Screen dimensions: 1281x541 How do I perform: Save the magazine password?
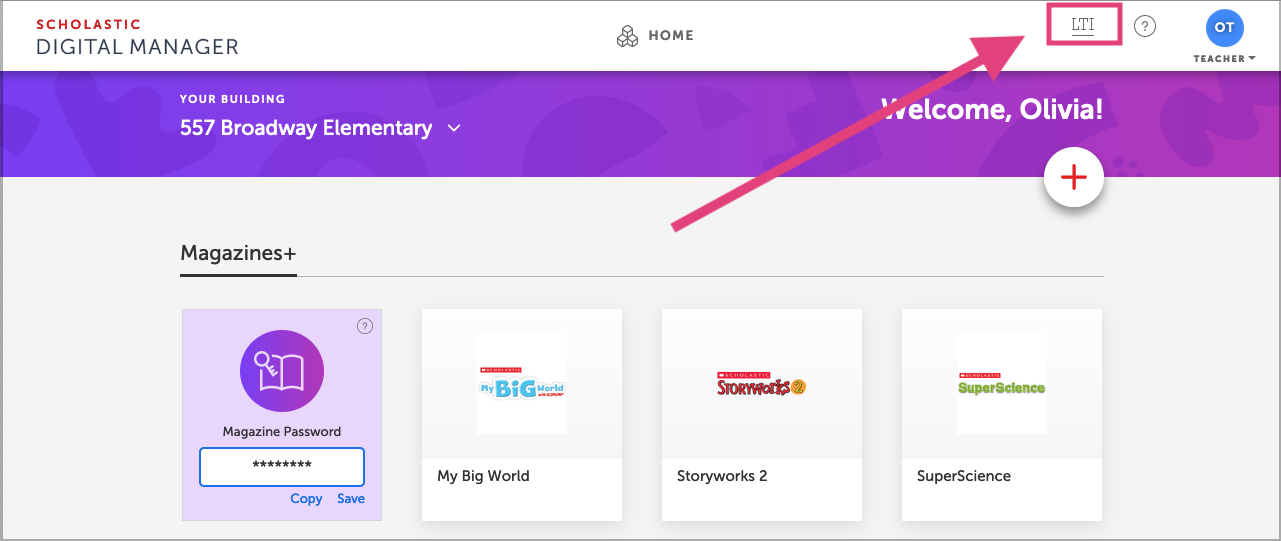coord(351,499)
